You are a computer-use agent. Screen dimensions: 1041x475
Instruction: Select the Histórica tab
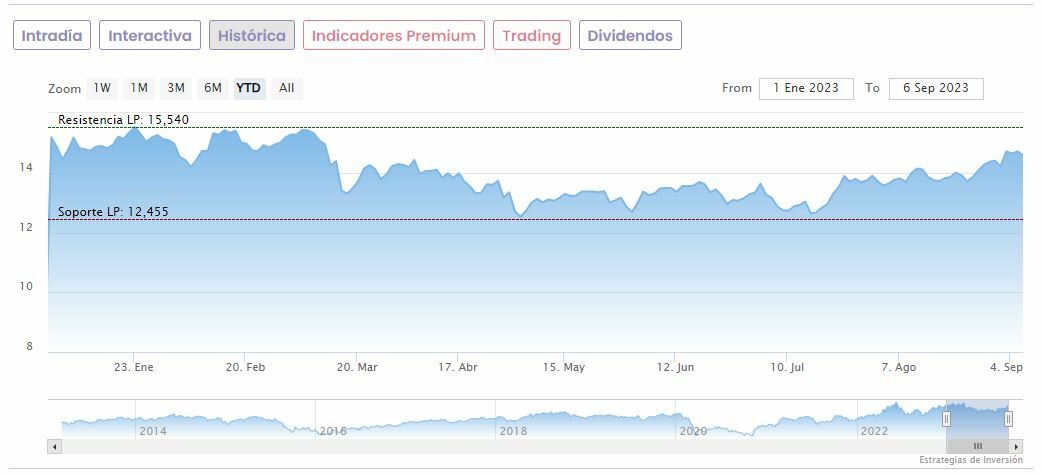(252, 36)
